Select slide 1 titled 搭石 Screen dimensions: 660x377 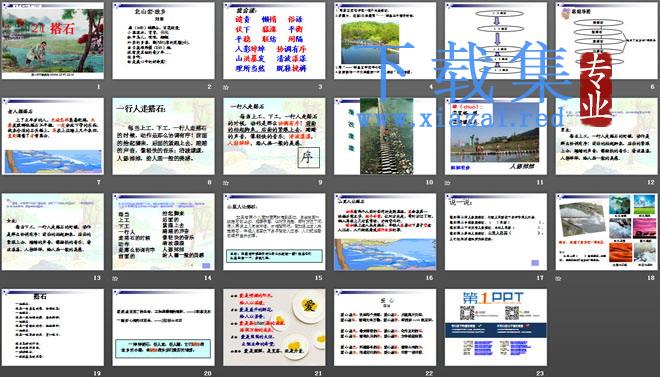(53, 41)
